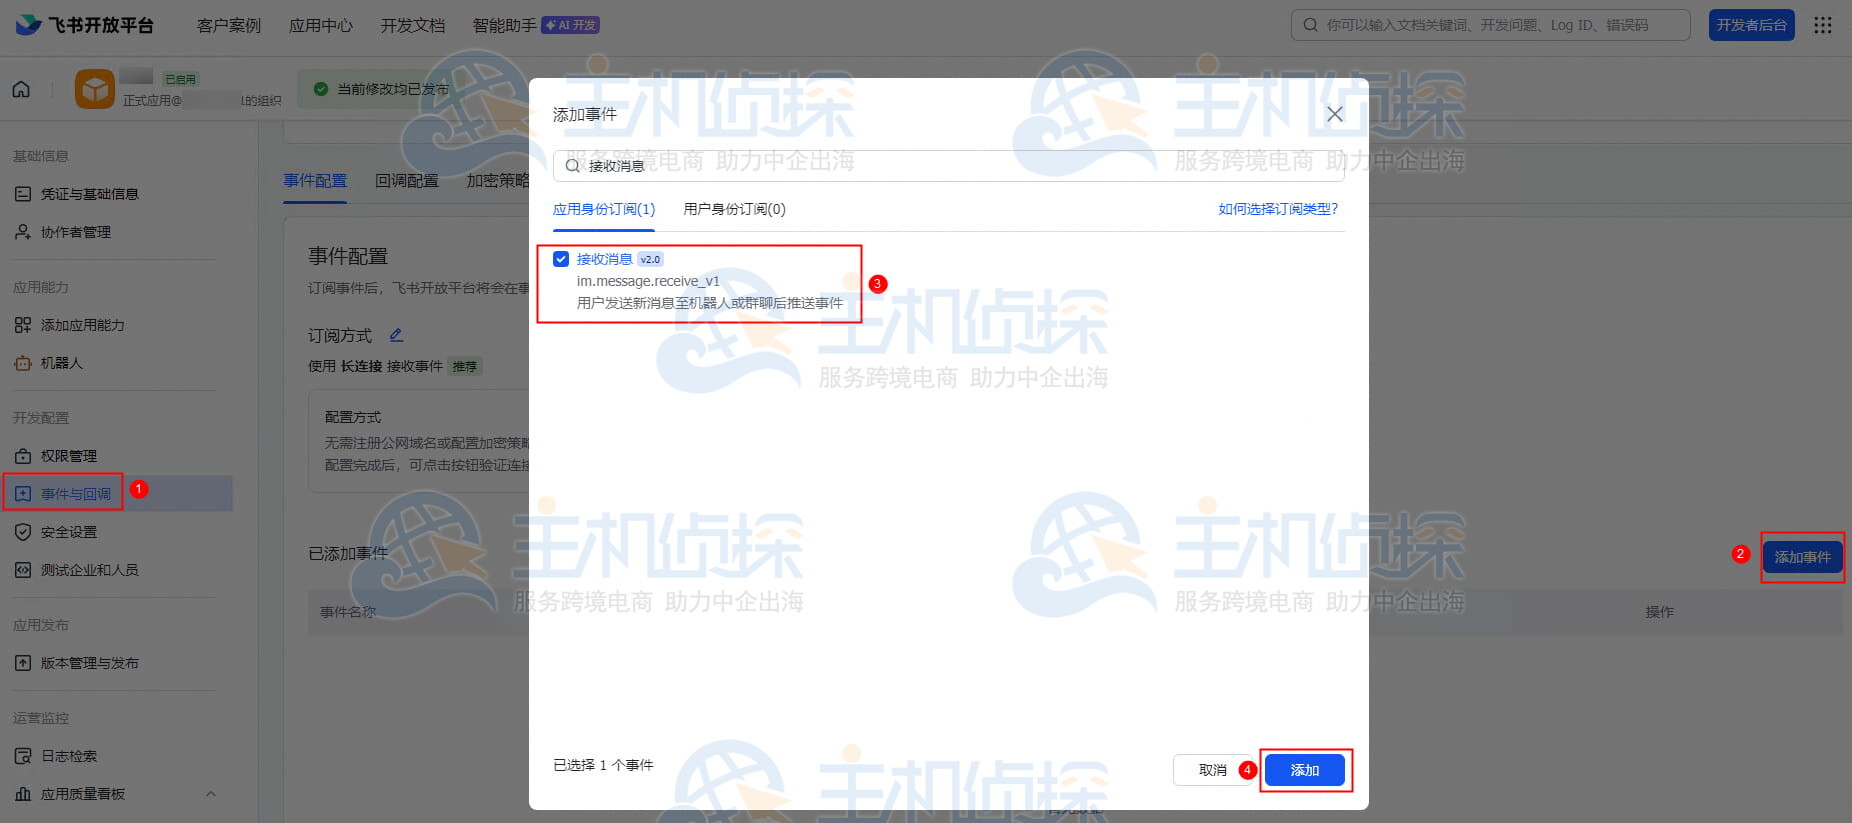Click the 安全设置 shield icon

click(23, 532)
